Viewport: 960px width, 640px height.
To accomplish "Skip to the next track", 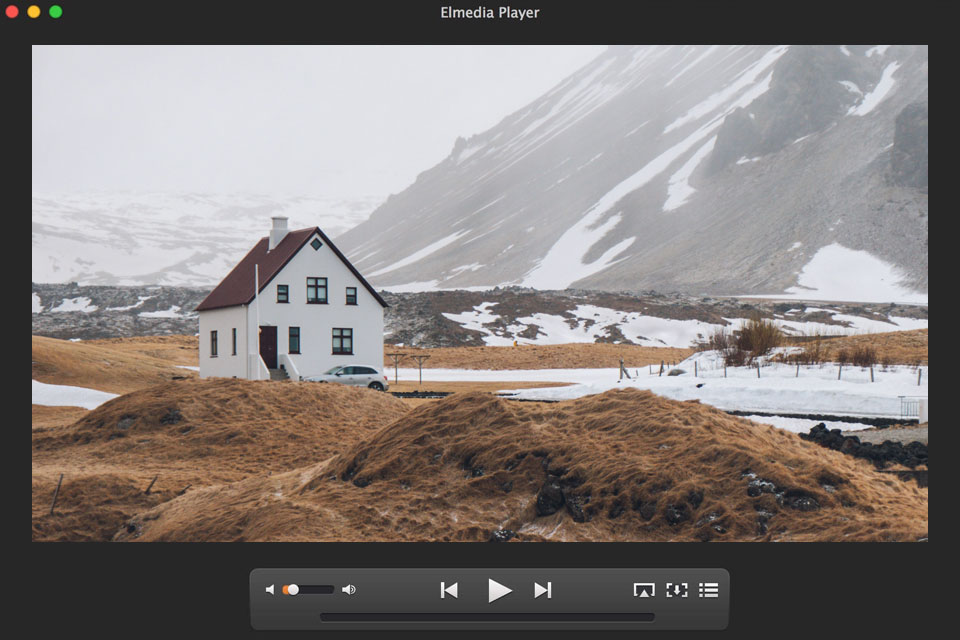I will [x=543, y=590].
